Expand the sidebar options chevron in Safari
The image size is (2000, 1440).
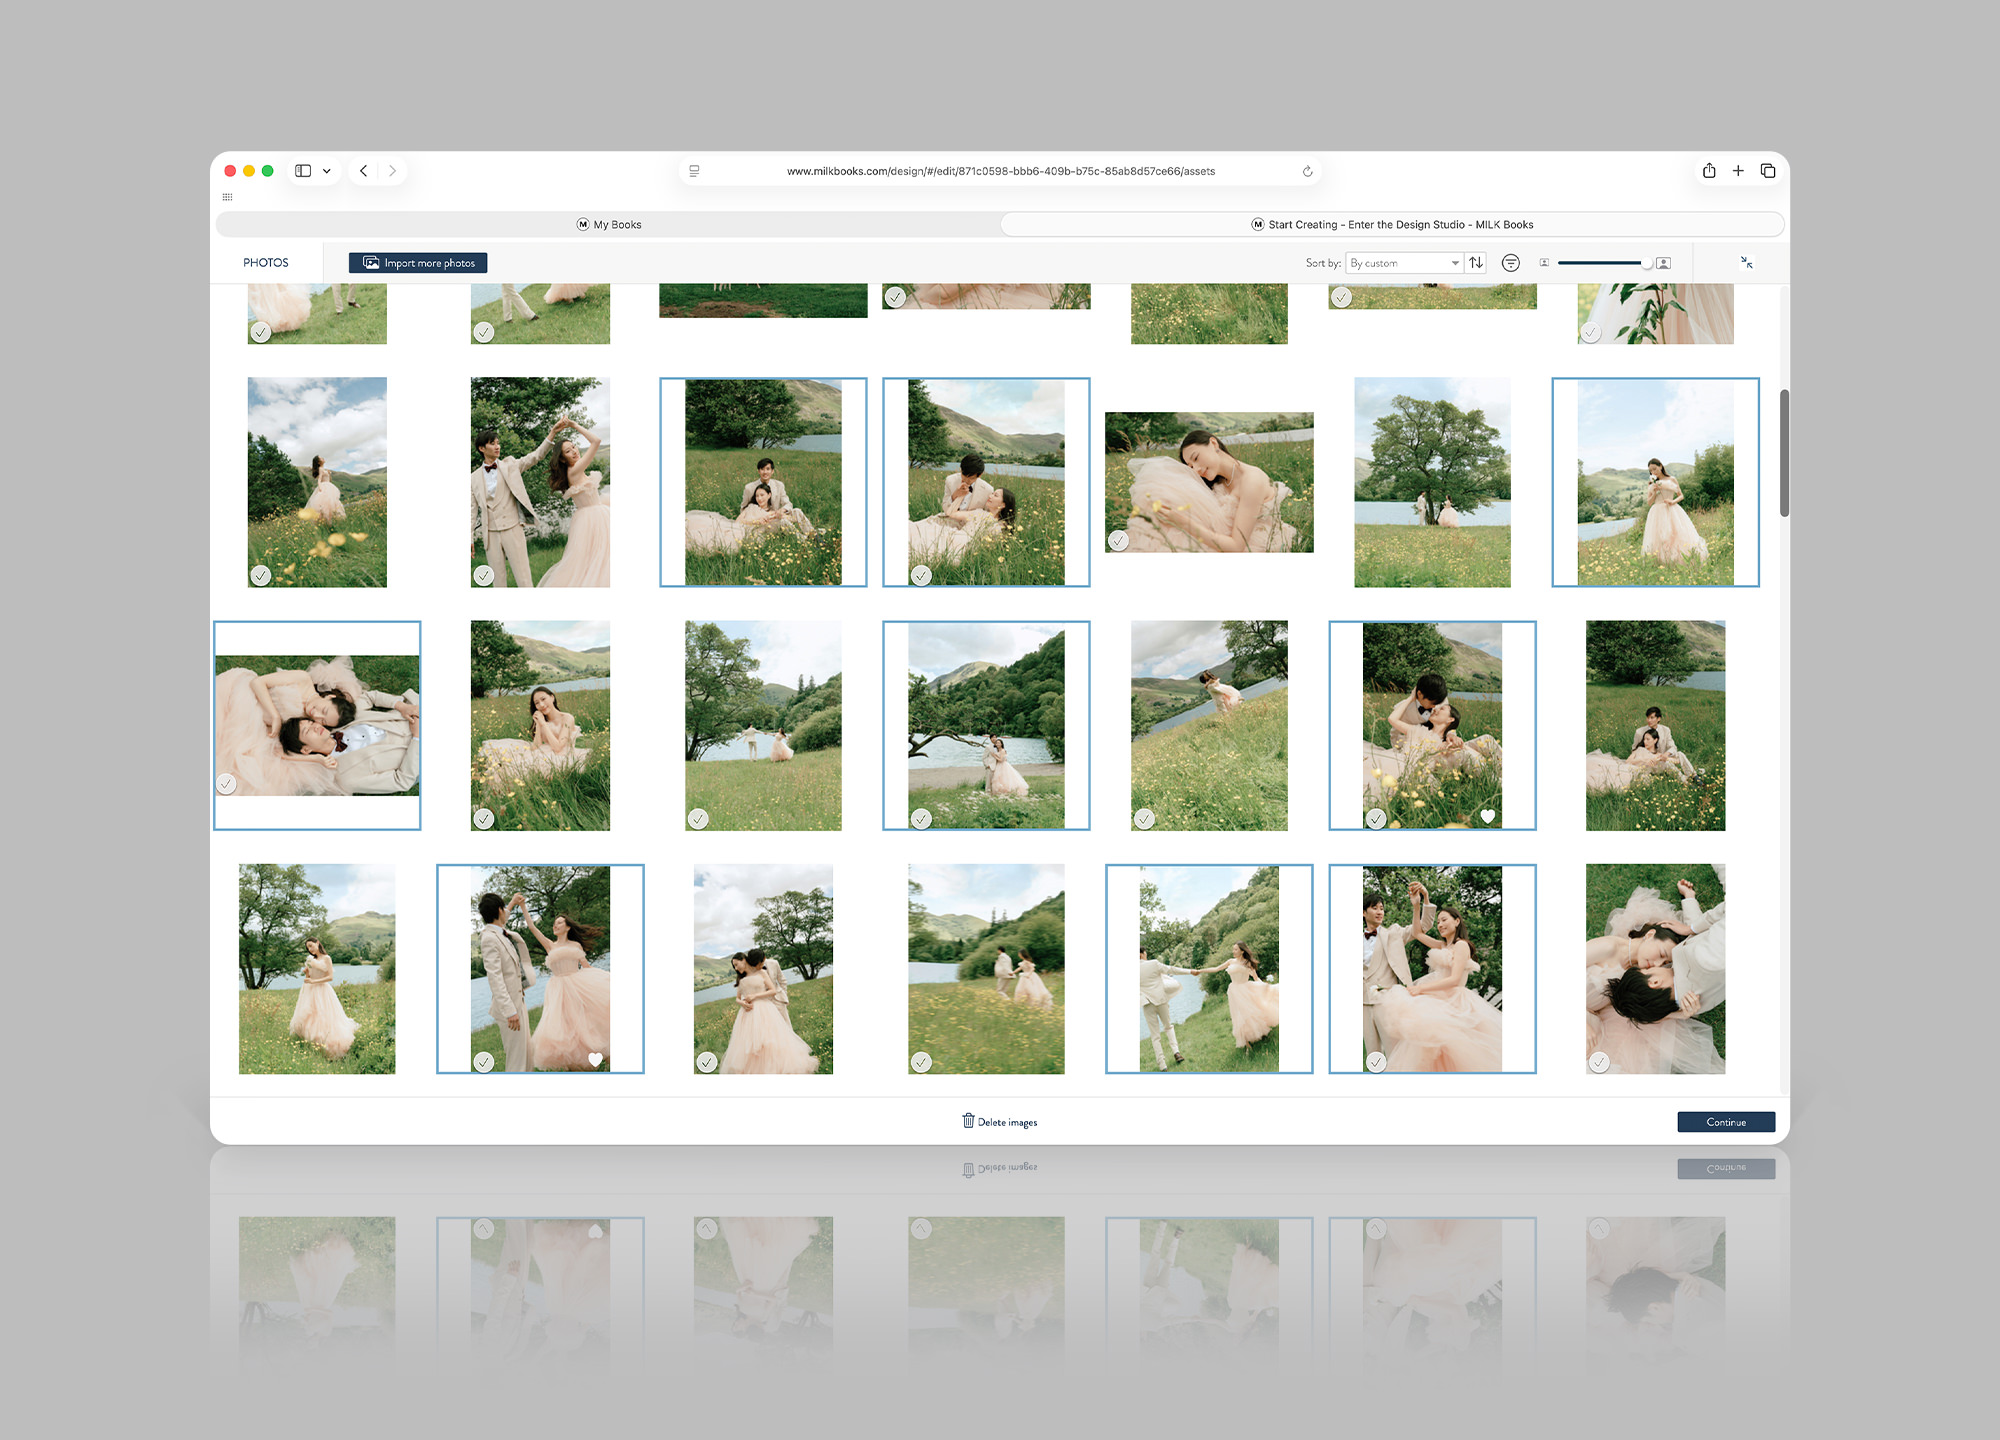pos(326,171)
